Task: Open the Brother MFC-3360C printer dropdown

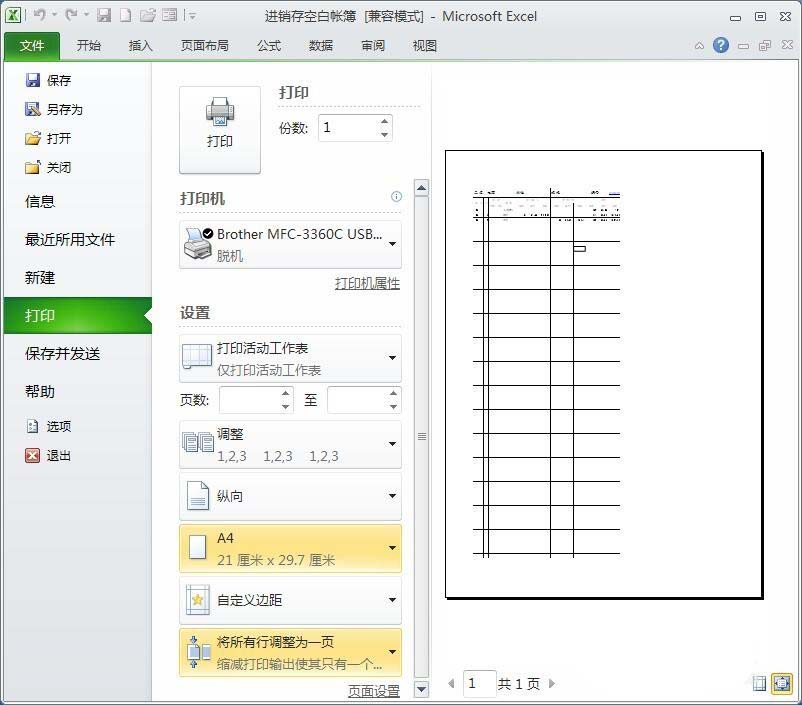Action: [291, 245]
